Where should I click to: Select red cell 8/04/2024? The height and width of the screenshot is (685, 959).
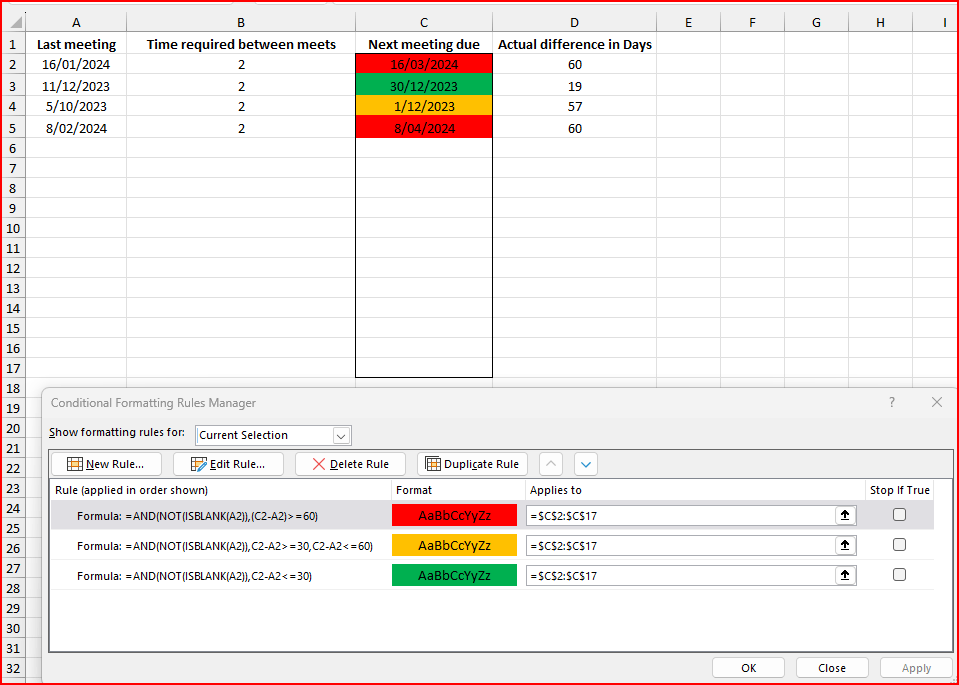(x=424, y=128)
